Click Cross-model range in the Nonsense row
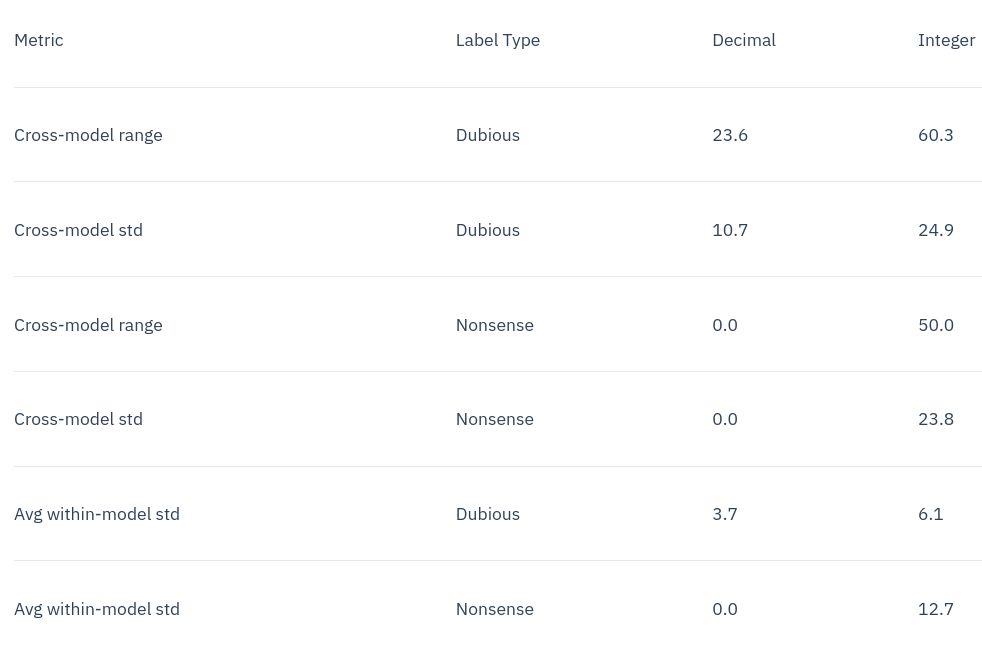 pyautogui.click(x=88, y=325)
